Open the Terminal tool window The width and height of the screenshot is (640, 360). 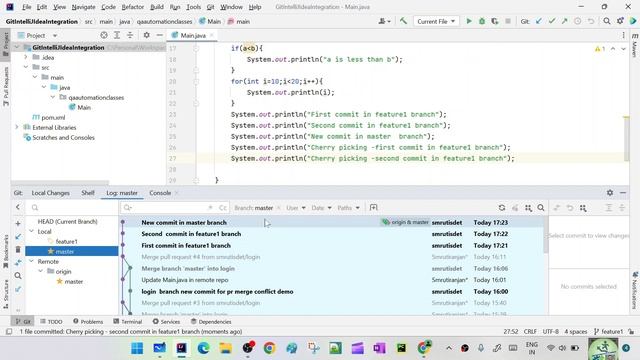[x=128, y=322]
